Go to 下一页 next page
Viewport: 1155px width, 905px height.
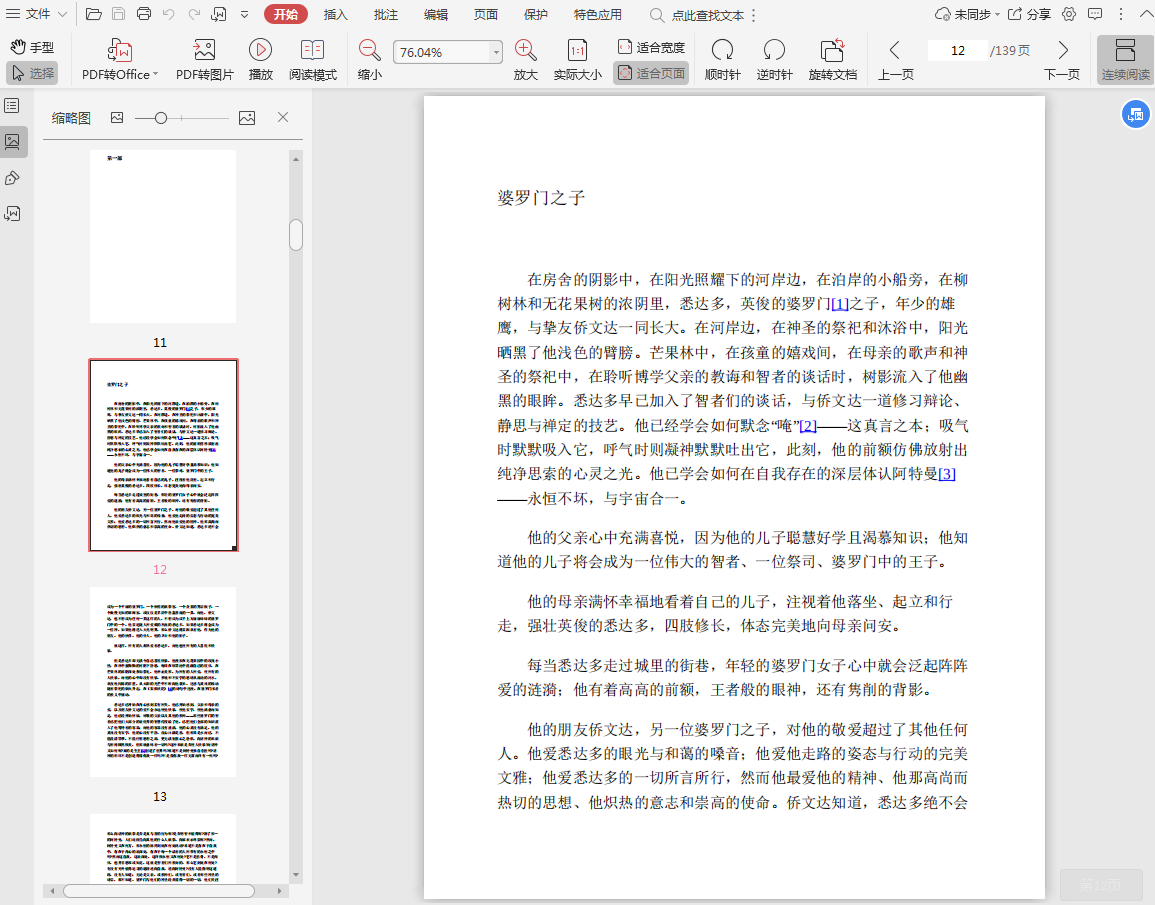(1062, 60)
